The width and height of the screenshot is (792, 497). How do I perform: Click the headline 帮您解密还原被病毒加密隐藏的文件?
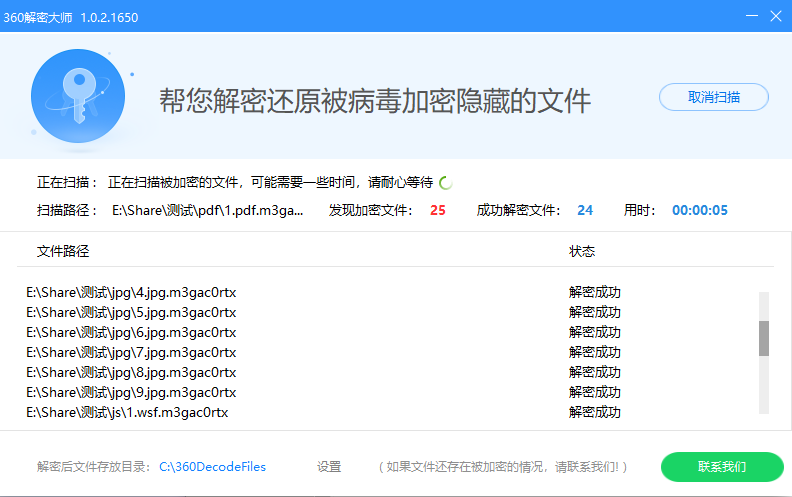tap(375, 101)
